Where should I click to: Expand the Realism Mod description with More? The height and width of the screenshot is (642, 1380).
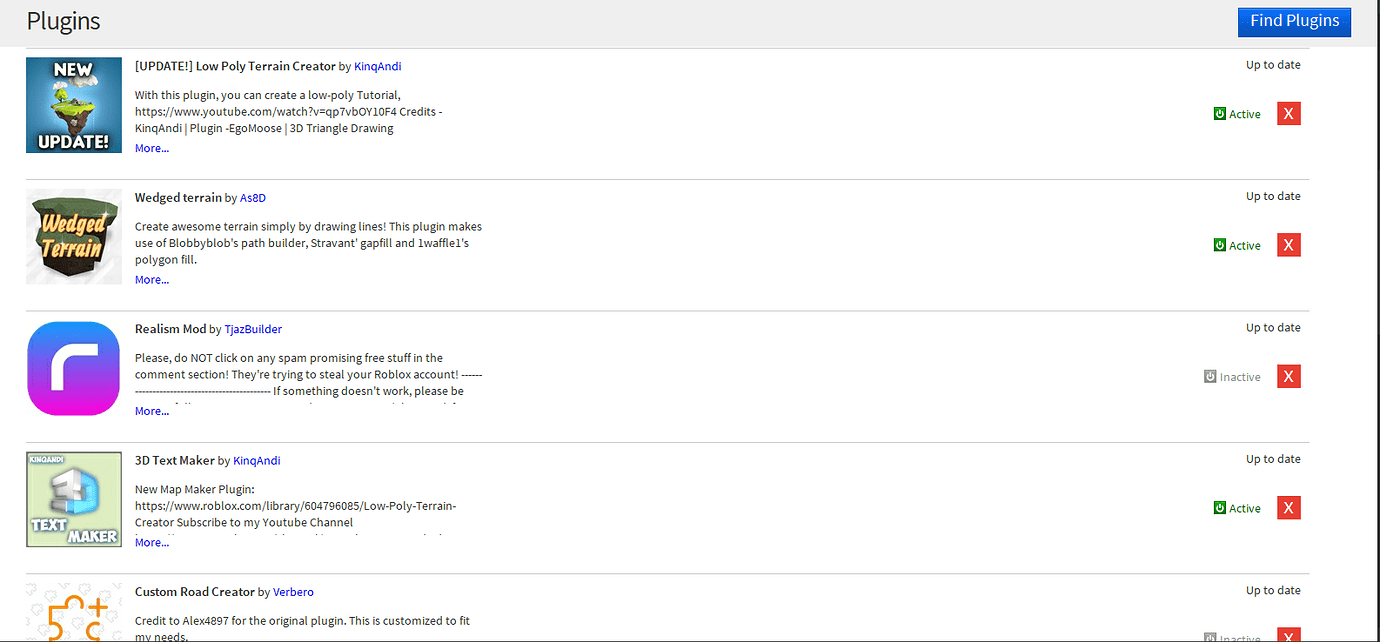pos(150,410)
